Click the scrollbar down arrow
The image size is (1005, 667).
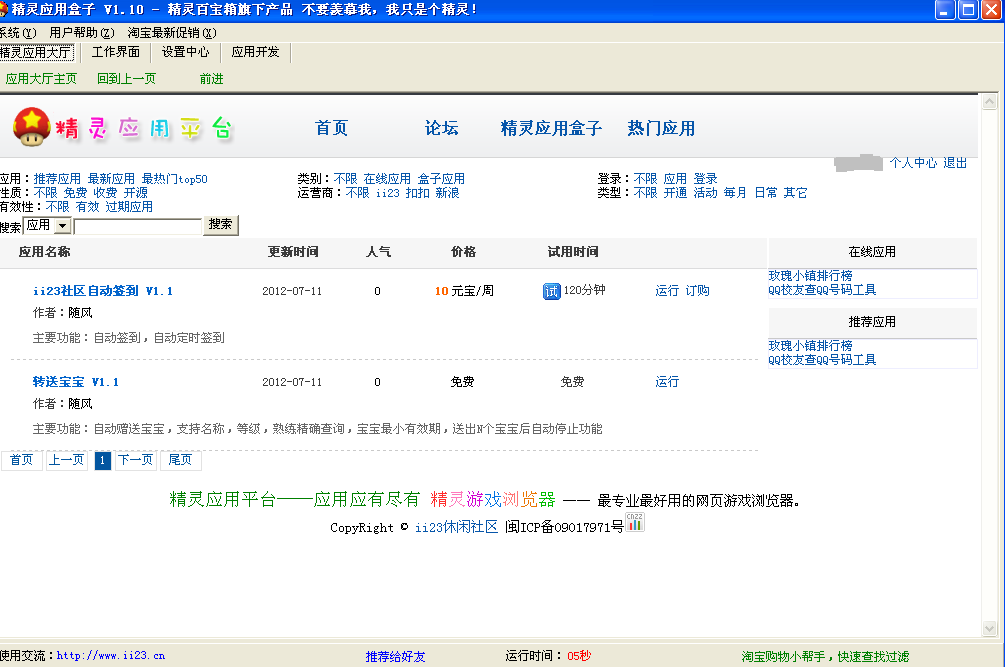990,629
